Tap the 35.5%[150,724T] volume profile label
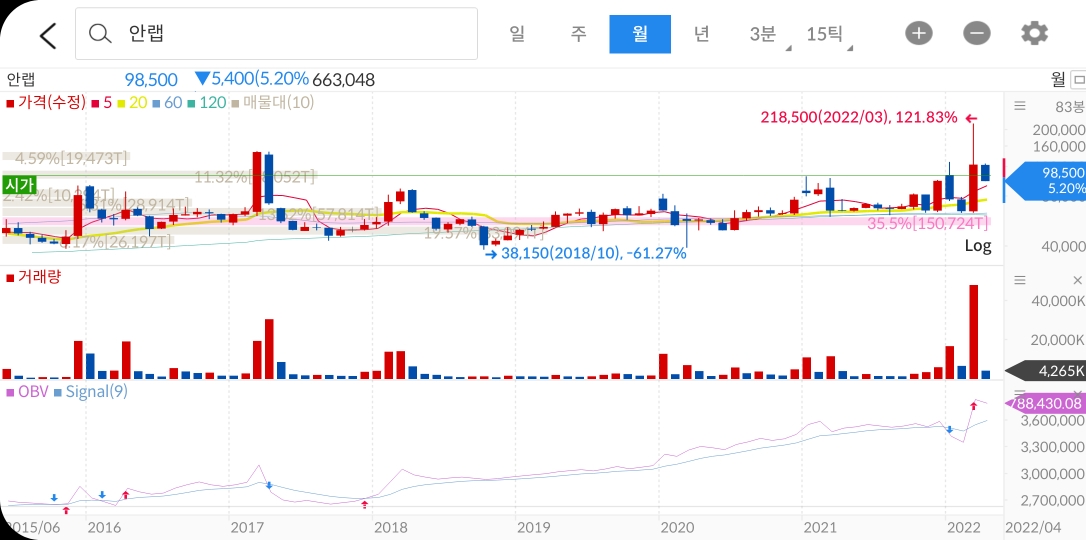Screen dimensions: 1086x540 (x=928, y=223)
